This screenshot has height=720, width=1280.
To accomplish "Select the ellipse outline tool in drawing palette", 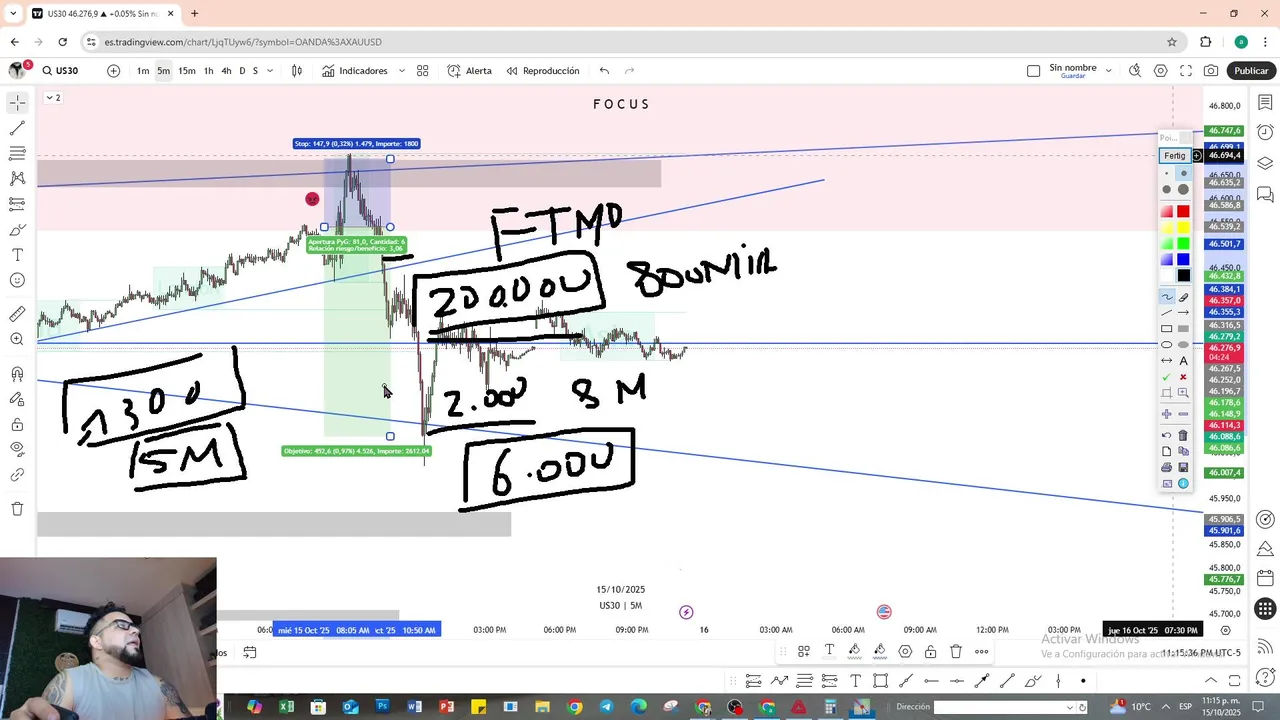I will click(1166, 345).
